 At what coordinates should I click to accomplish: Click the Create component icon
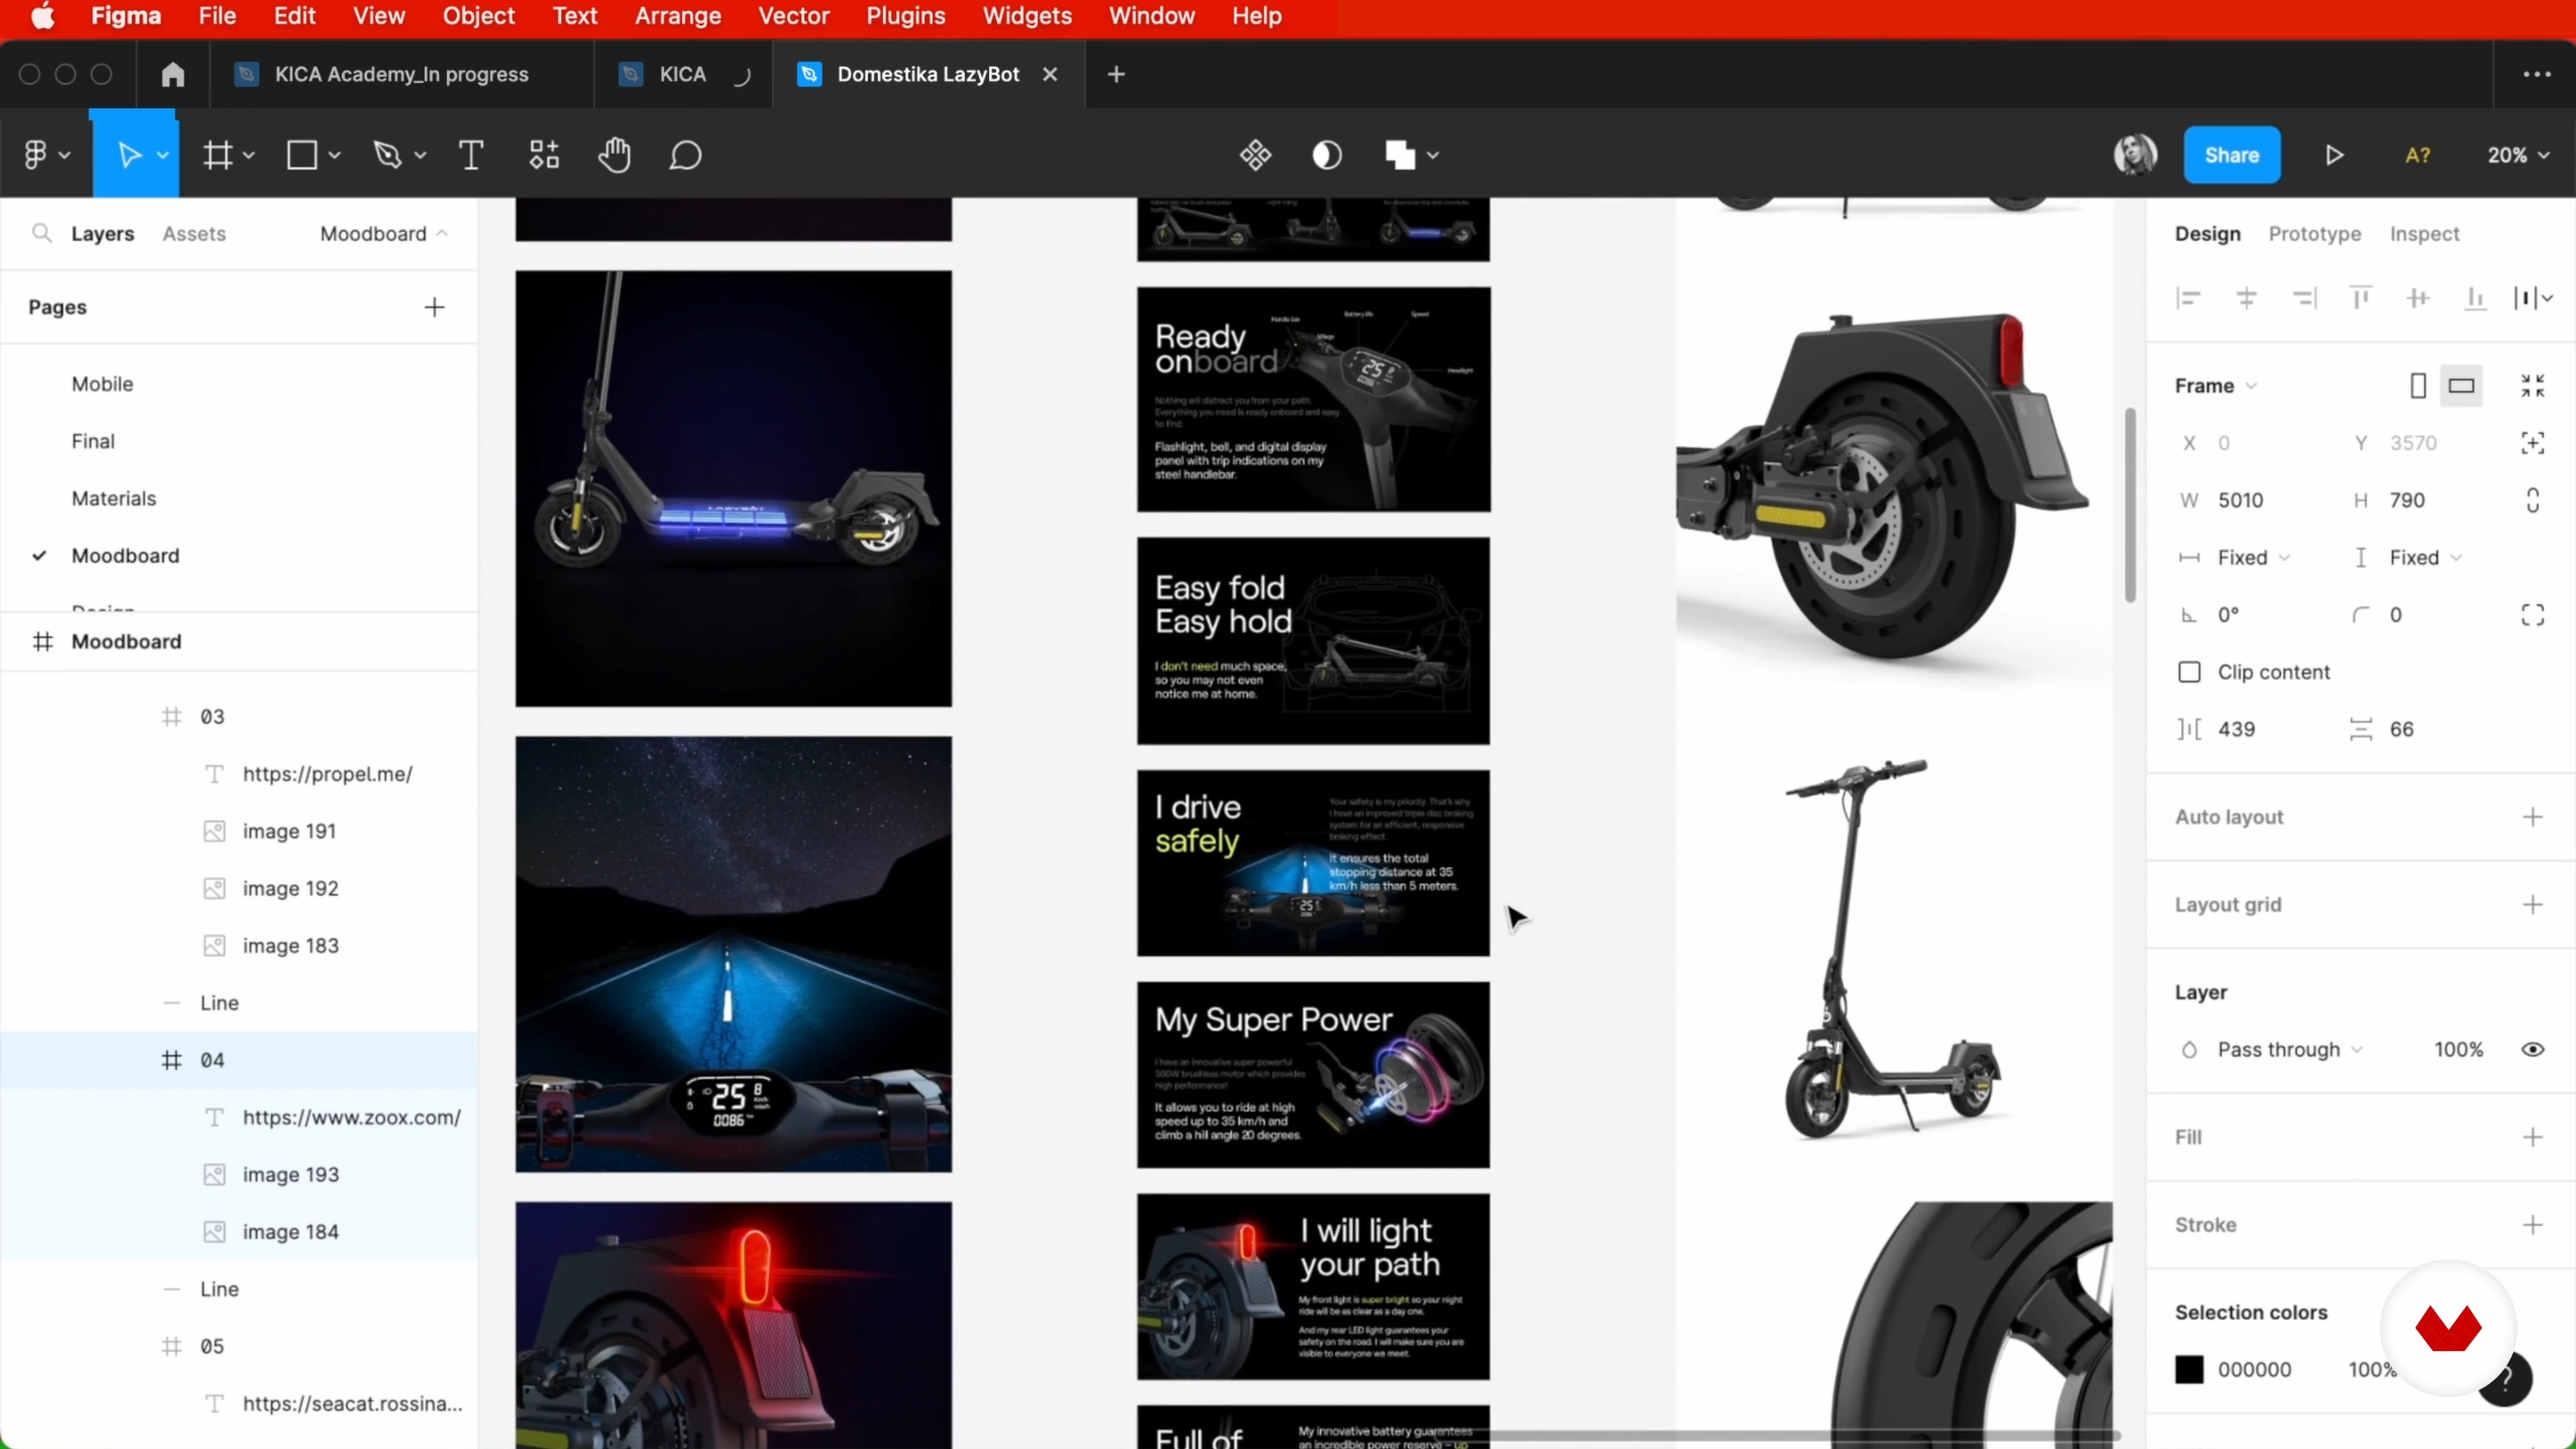click(1255, 155)
